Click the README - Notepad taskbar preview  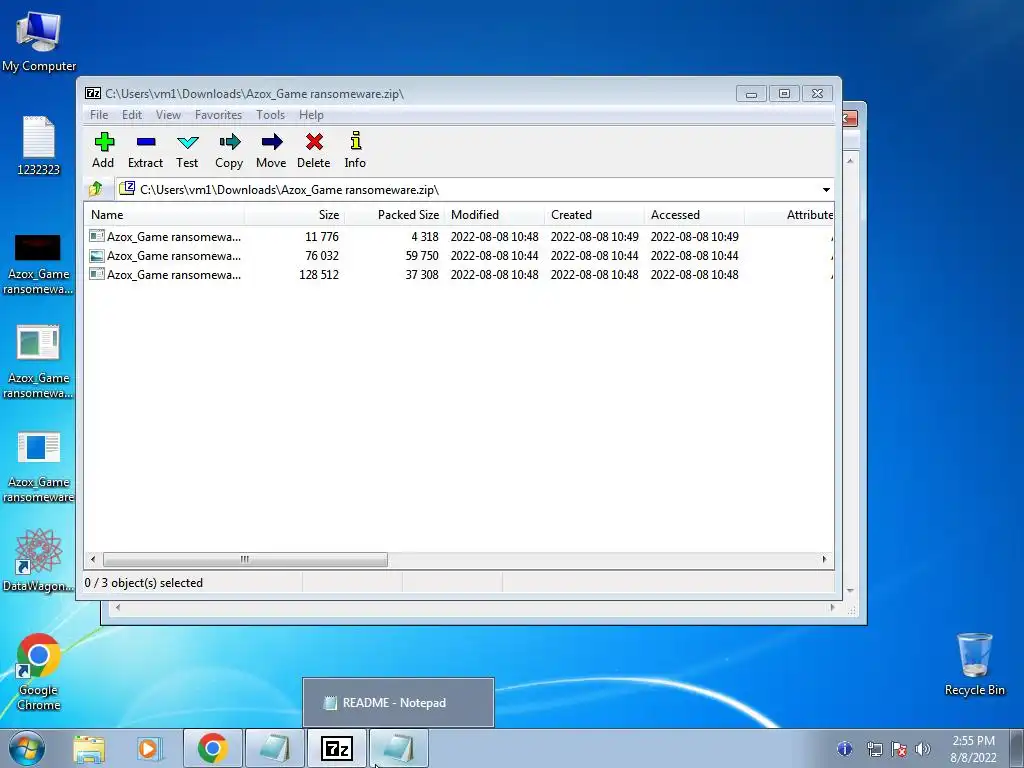pos(398,703)
